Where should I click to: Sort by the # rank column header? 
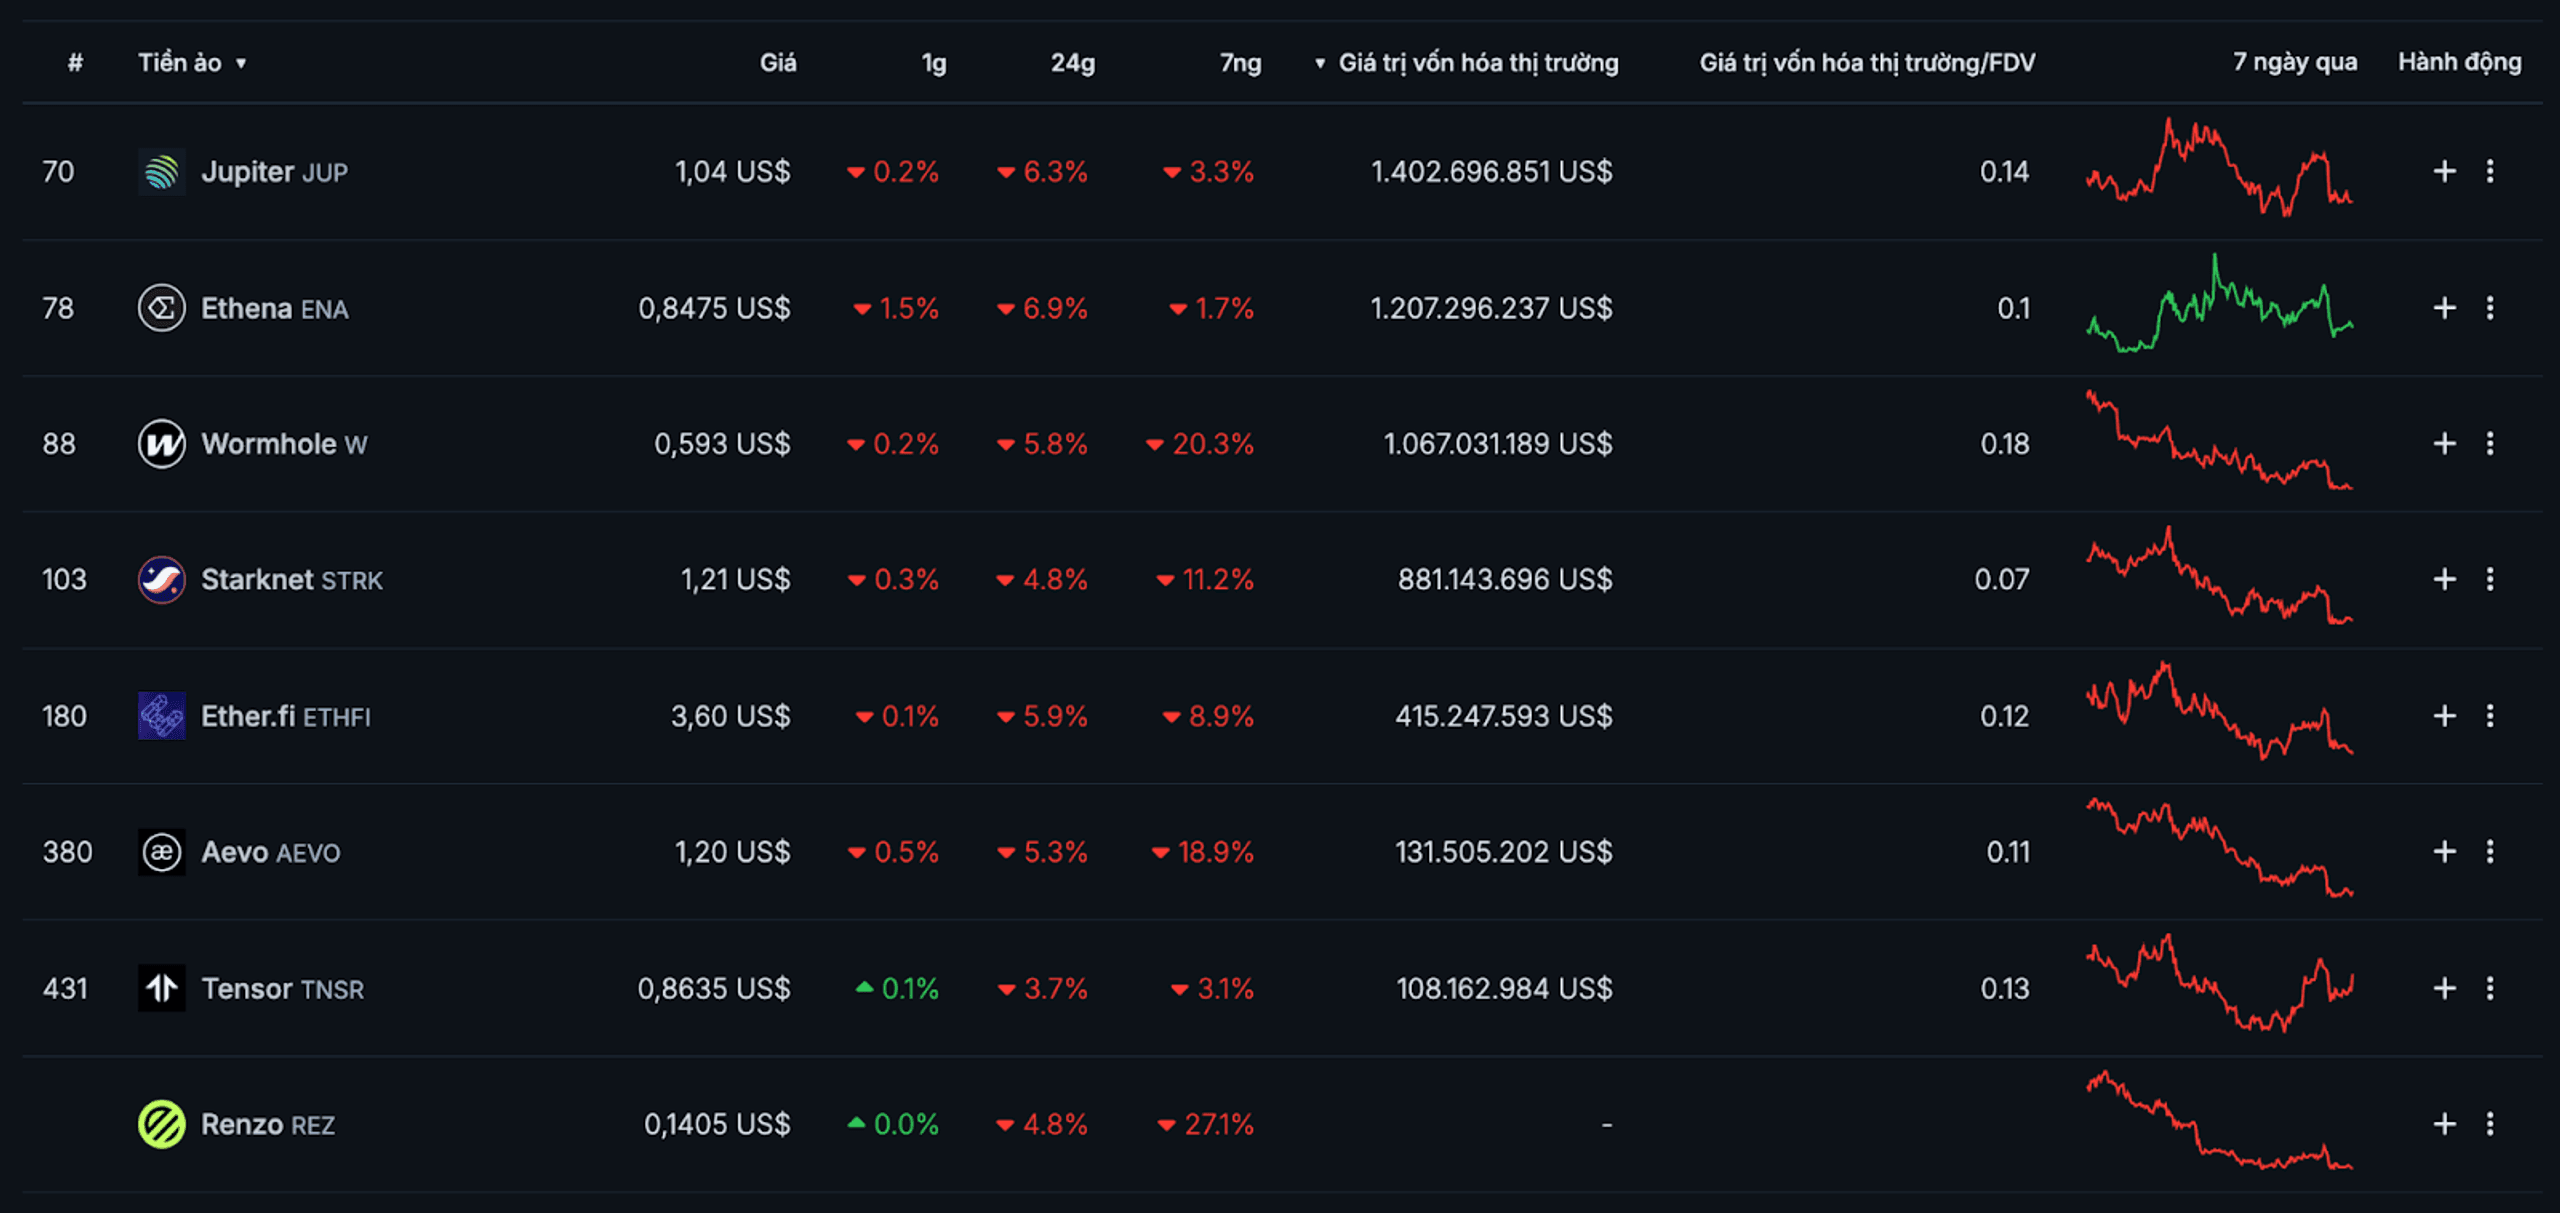click(x=75, y=63)
